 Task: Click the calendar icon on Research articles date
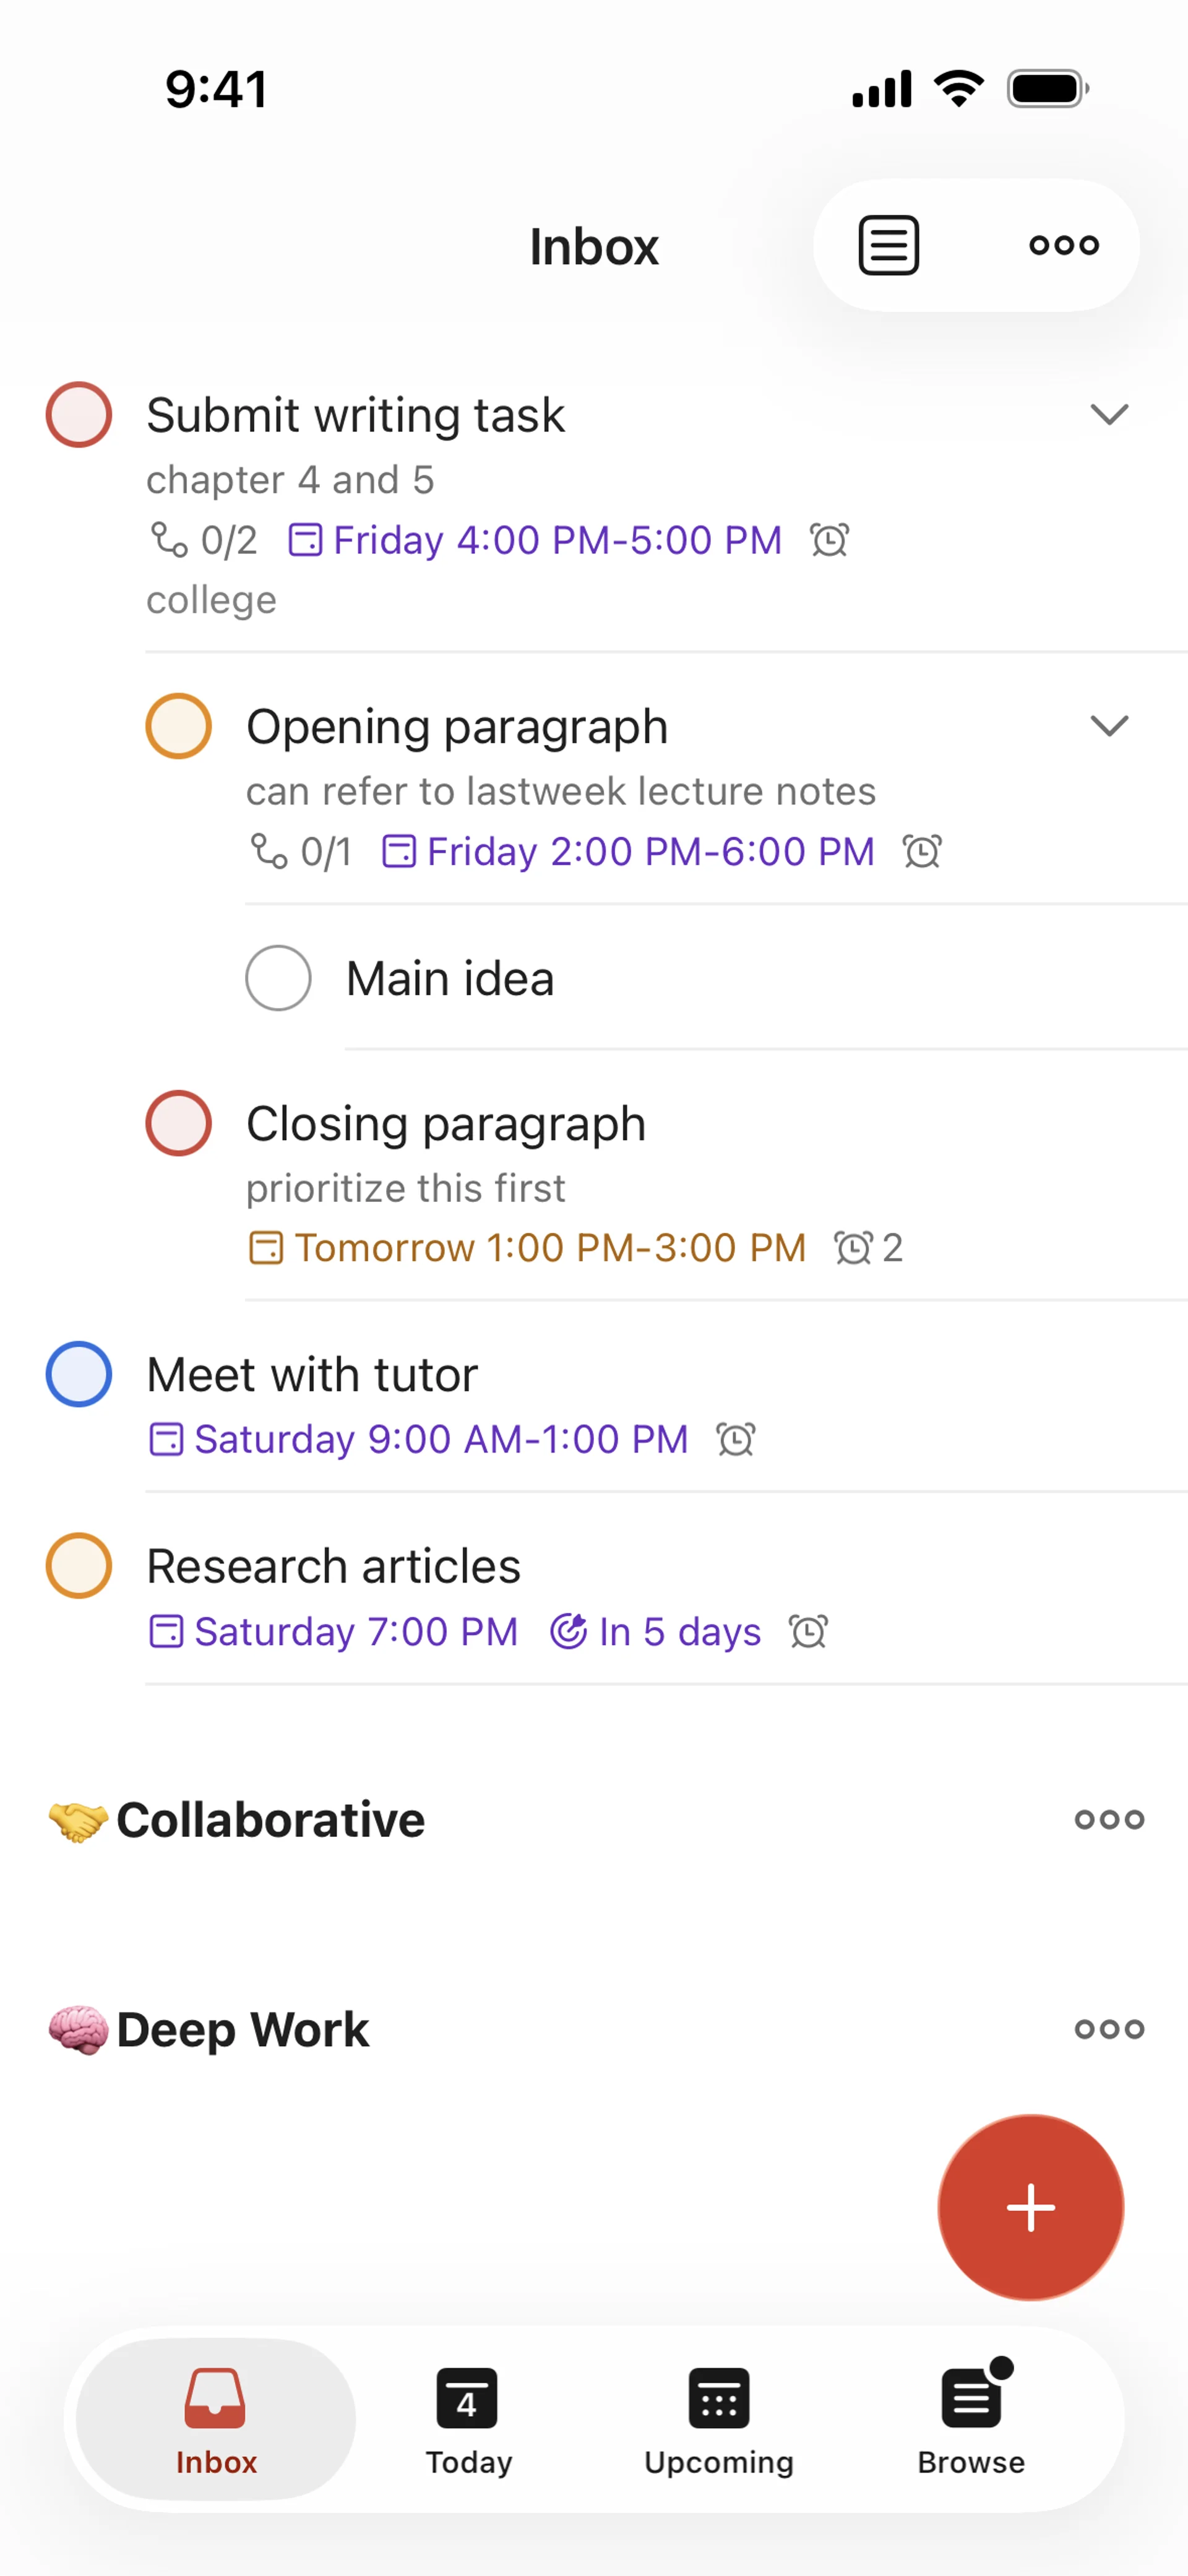(x=166, y=1631)
